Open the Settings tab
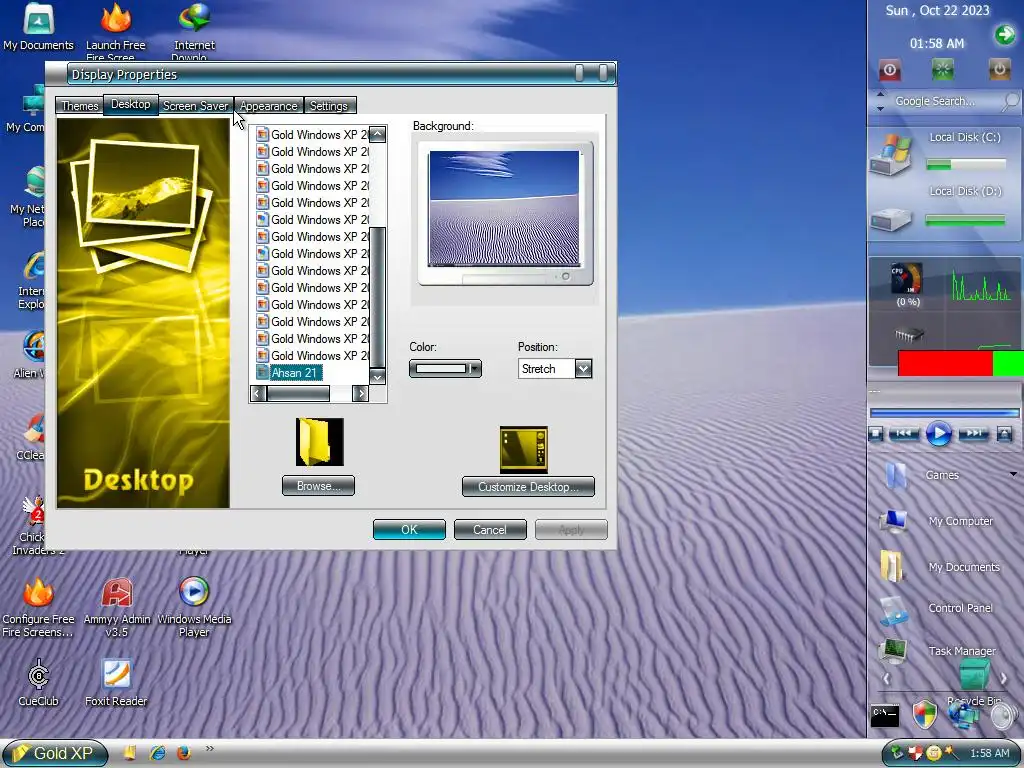Image resolution: width=1024 pixels, height=768 pixels. pyautogui.click(x=329, y=106)
